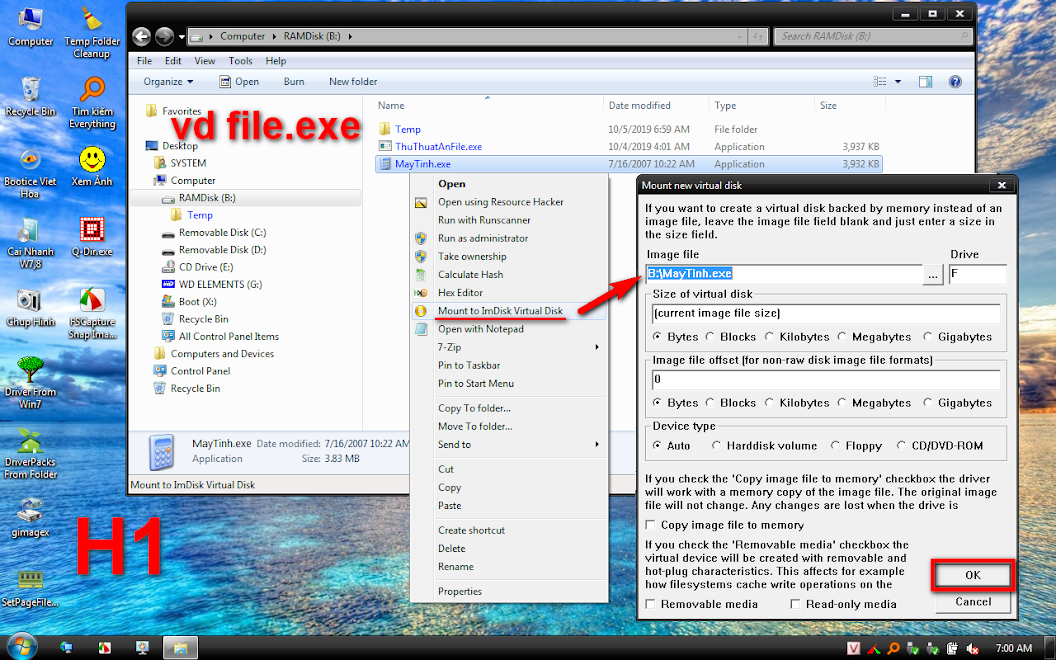Open DriverPacks From Folder desktop icon
This screenshot has height=660, width=1056.
pyautogui.click(x=30, y=453)
